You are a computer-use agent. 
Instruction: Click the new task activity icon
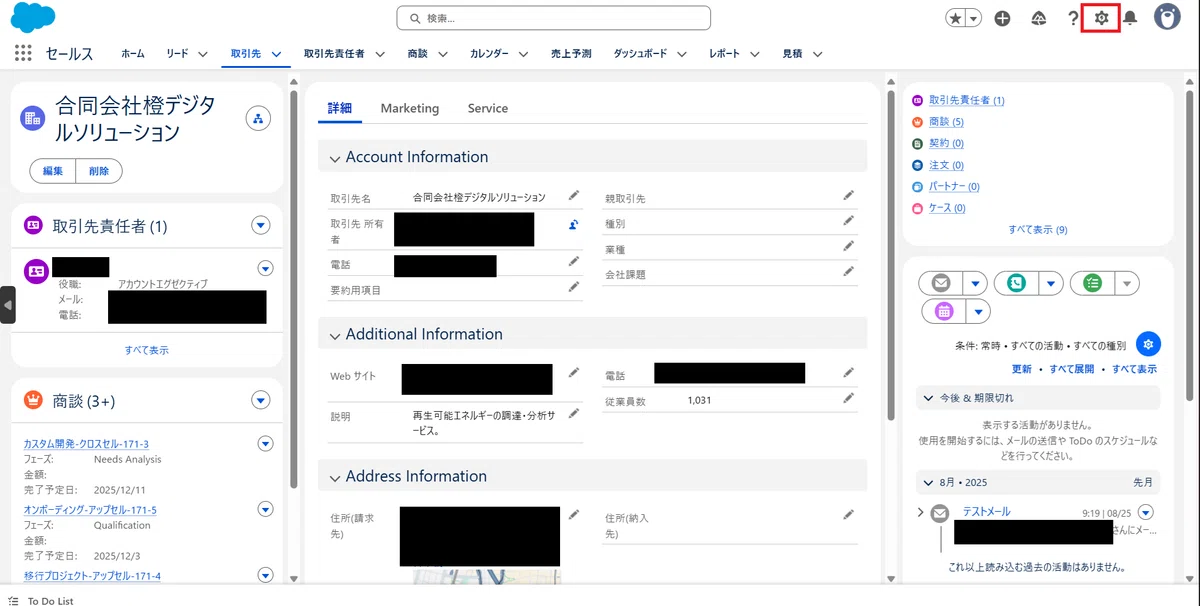click(x=1092, y=283)
